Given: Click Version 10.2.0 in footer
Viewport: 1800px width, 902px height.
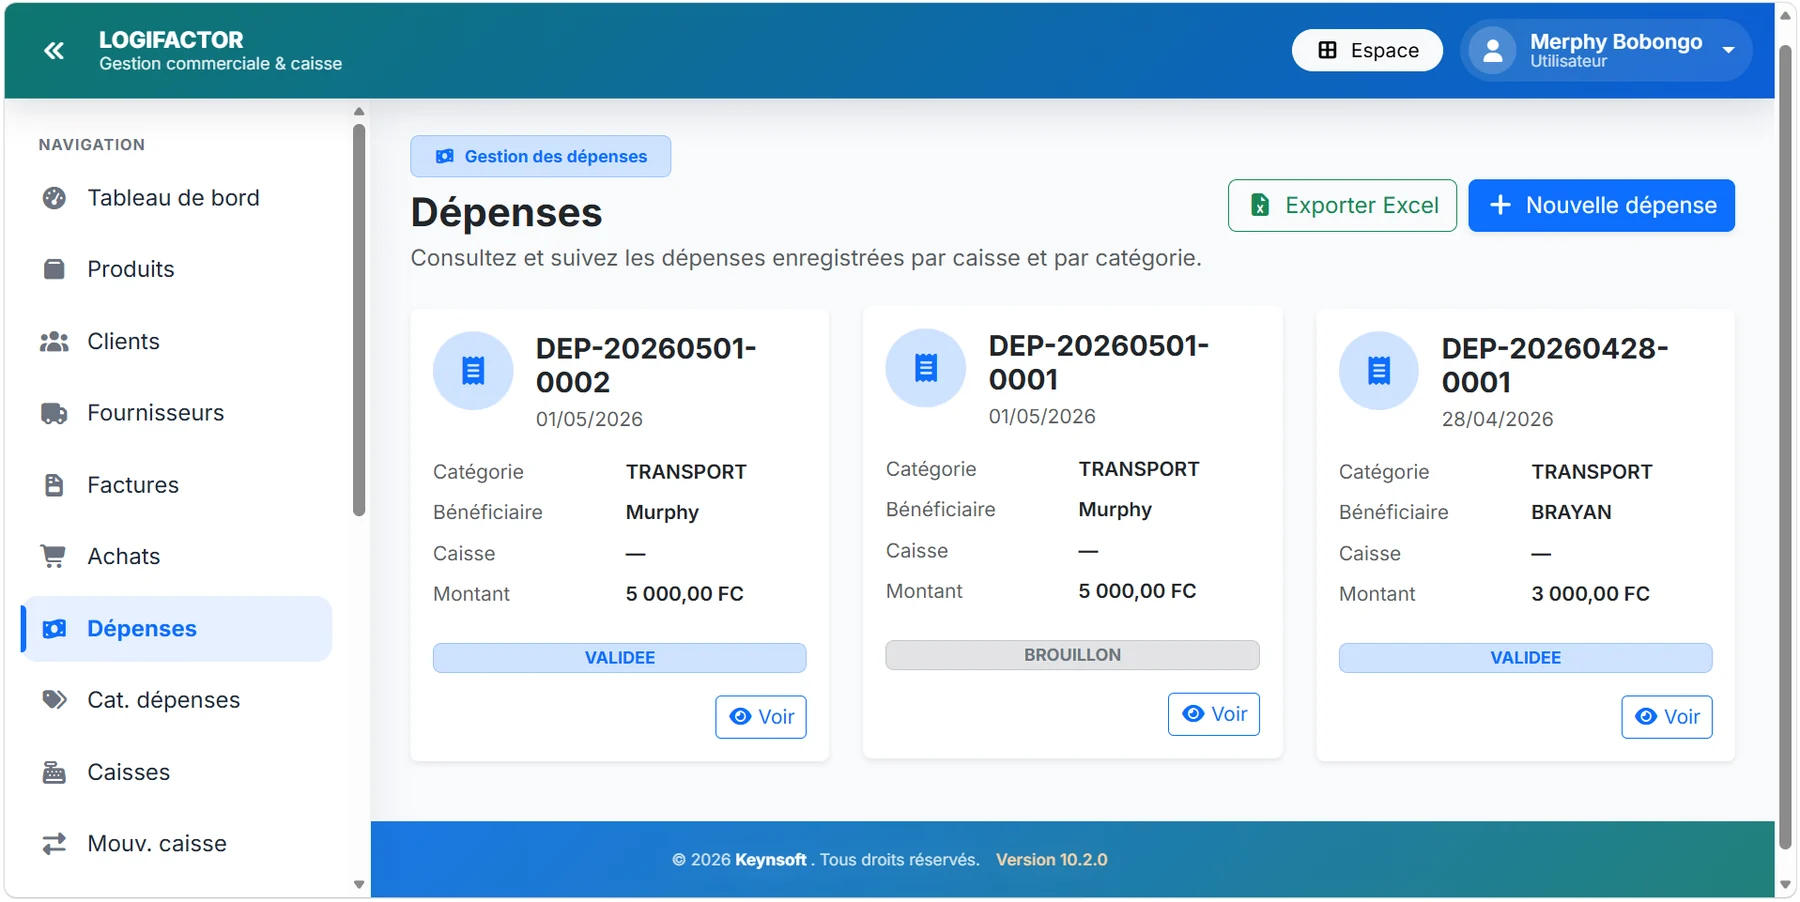Looking at the screenshot, I should (x=1051, y=860).
